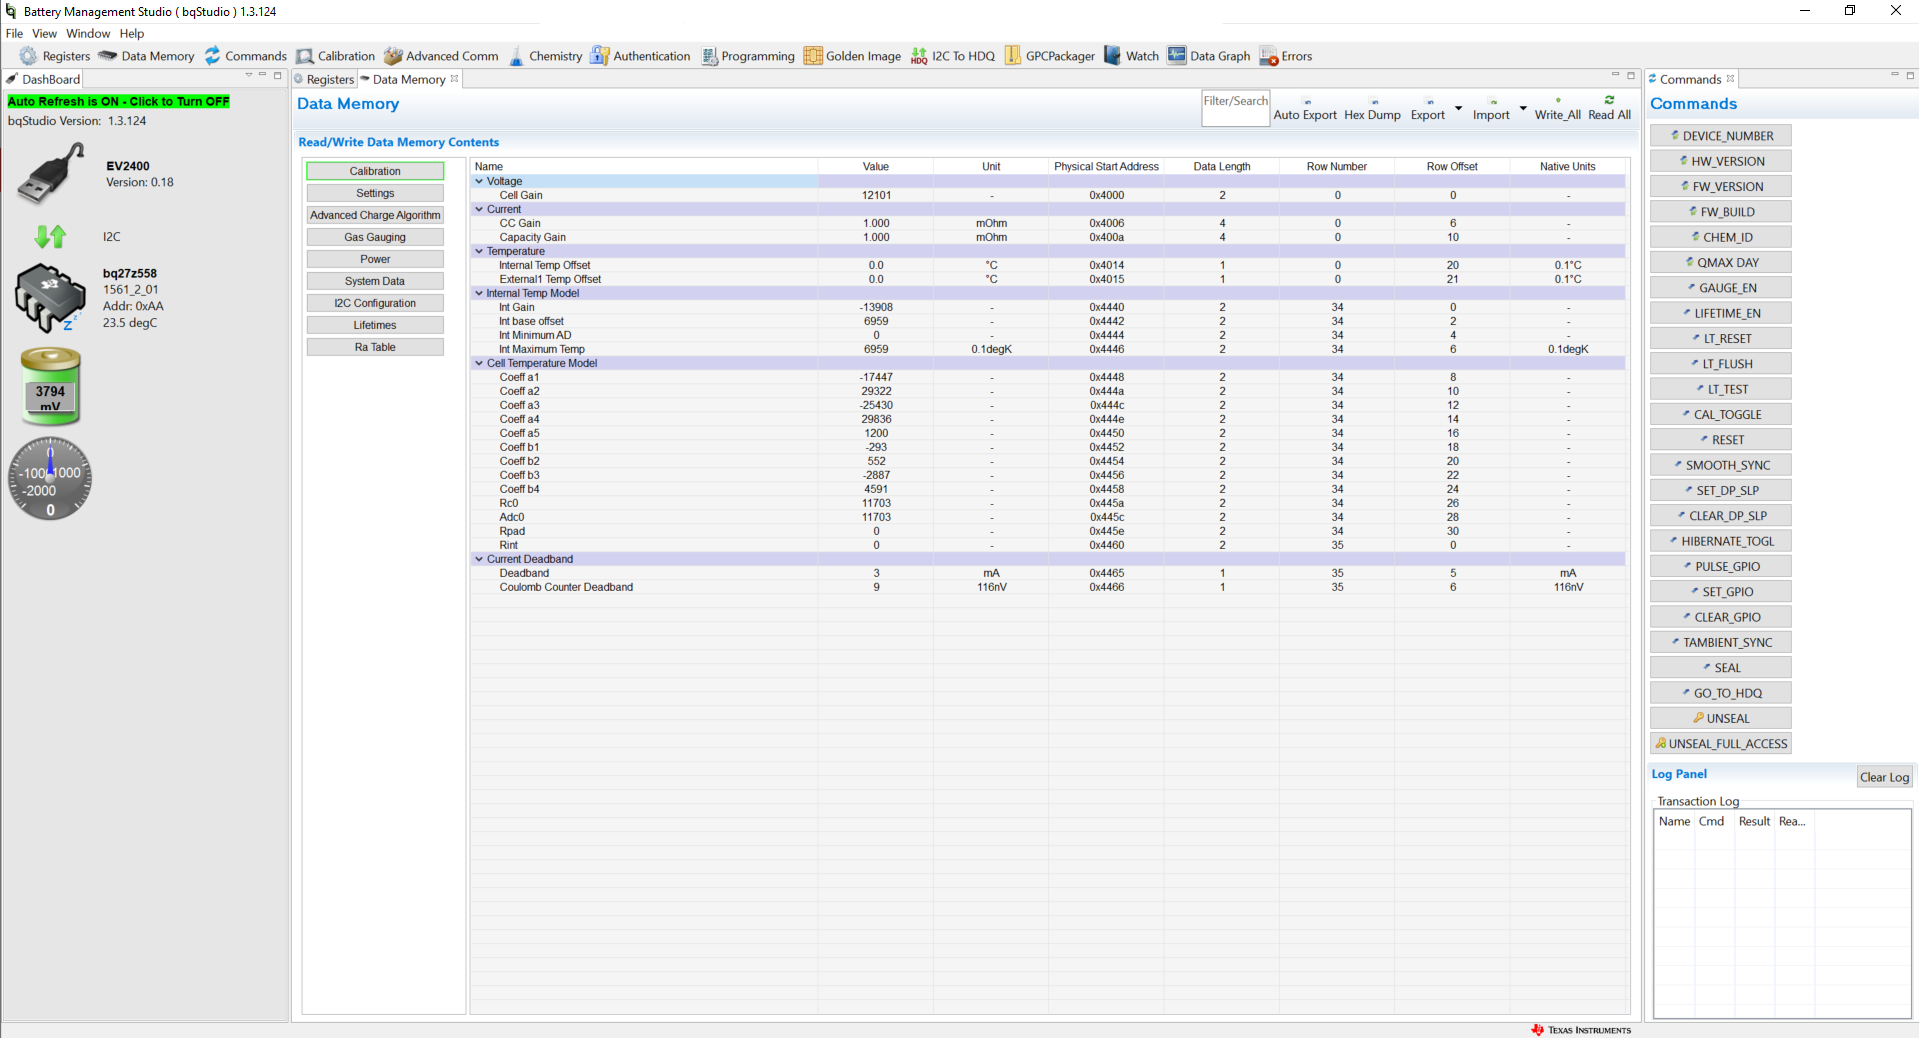Collapse the Cell Temperature Model group
The width and height of the screenshot is (1919, 1038).
(479, 363)
